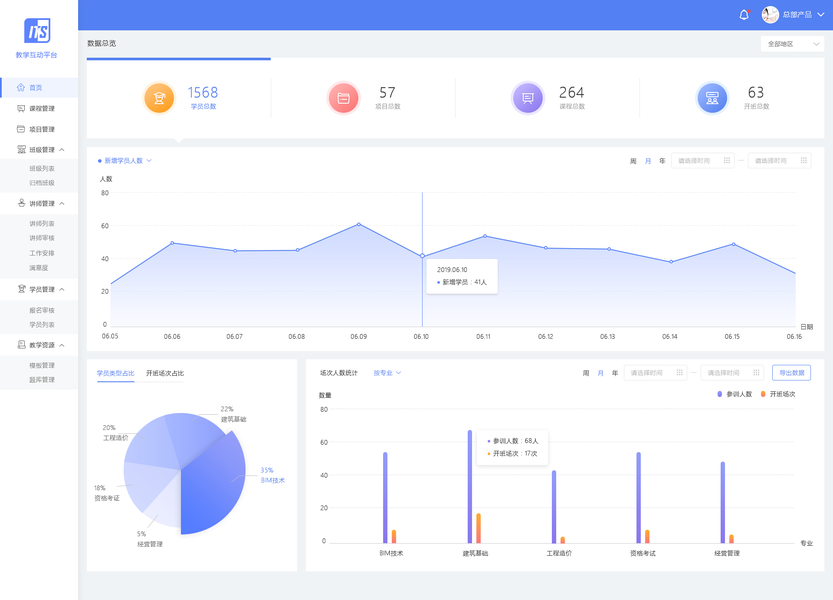This screenshot has height=600, width=833.
Task: Click the 教学资源 sidebar icon
Action: [21, 345]
